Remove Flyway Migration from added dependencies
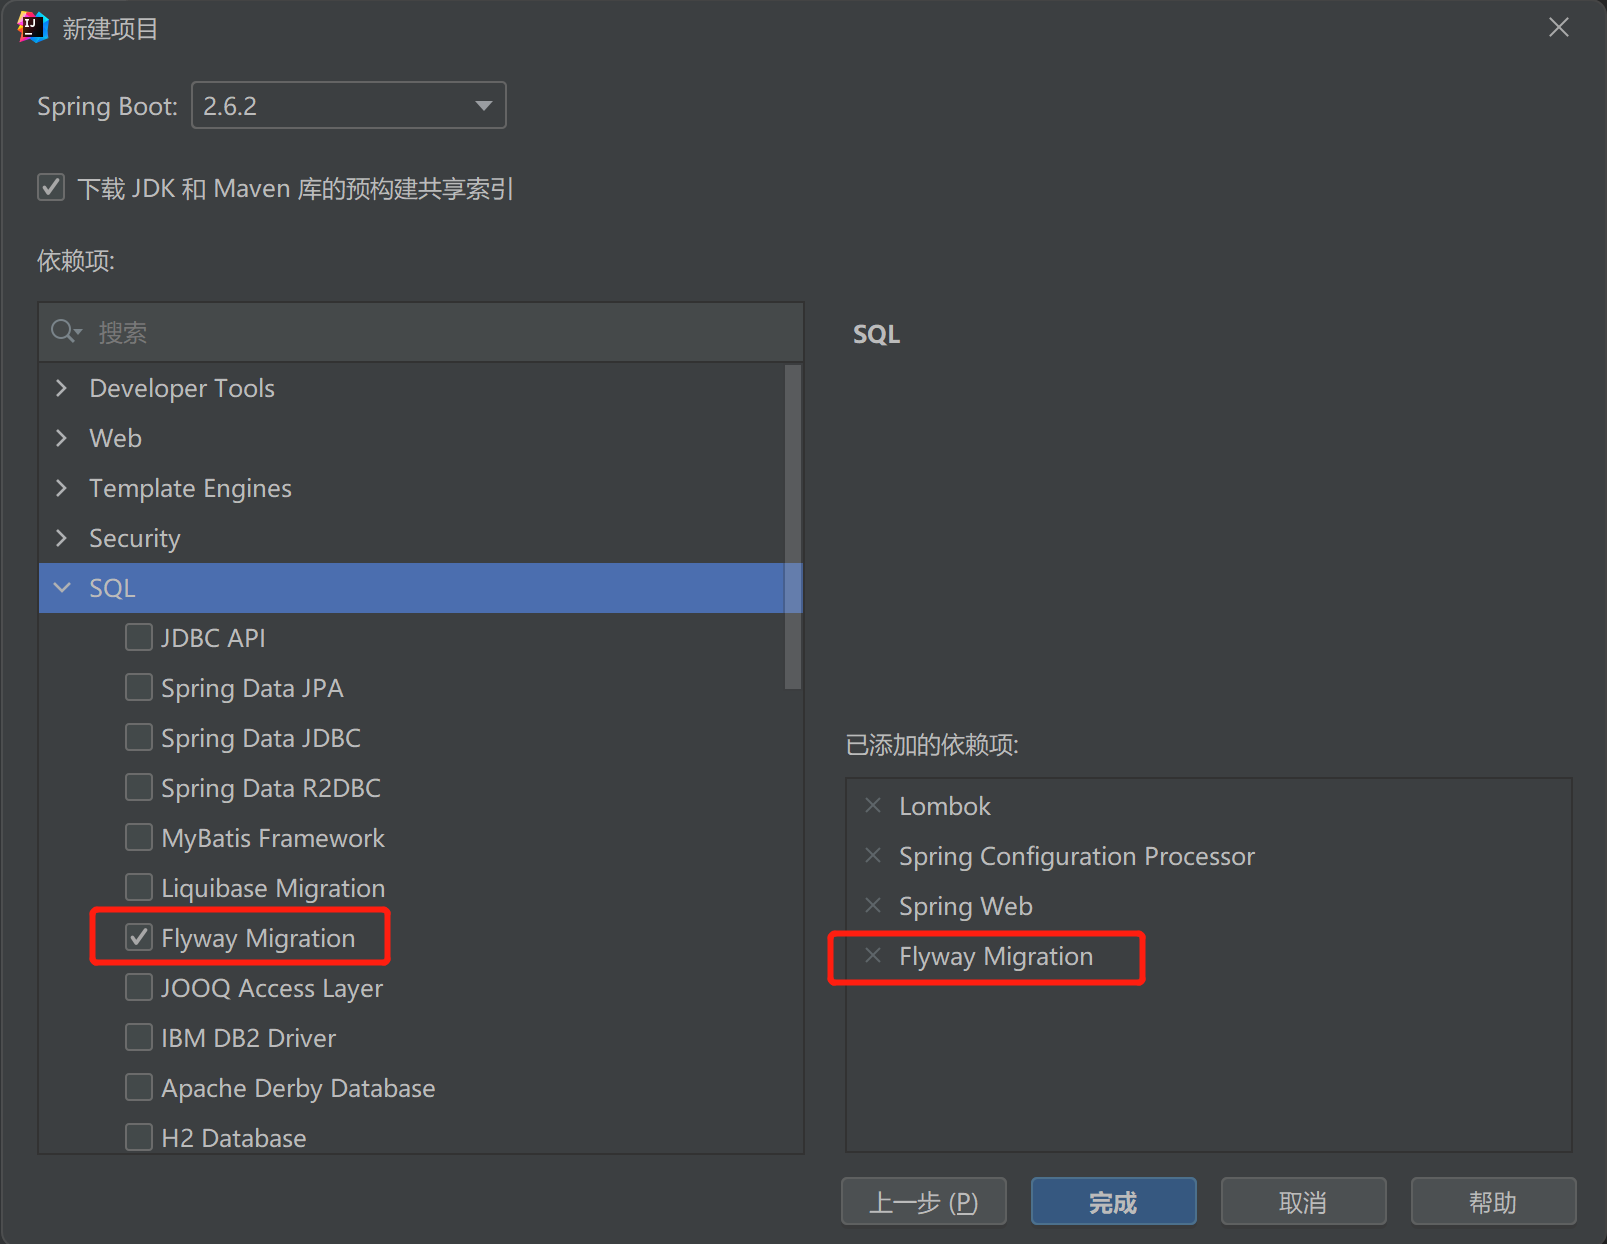The height and width of the screenshot is (1244, 1607). pos(873,955)
